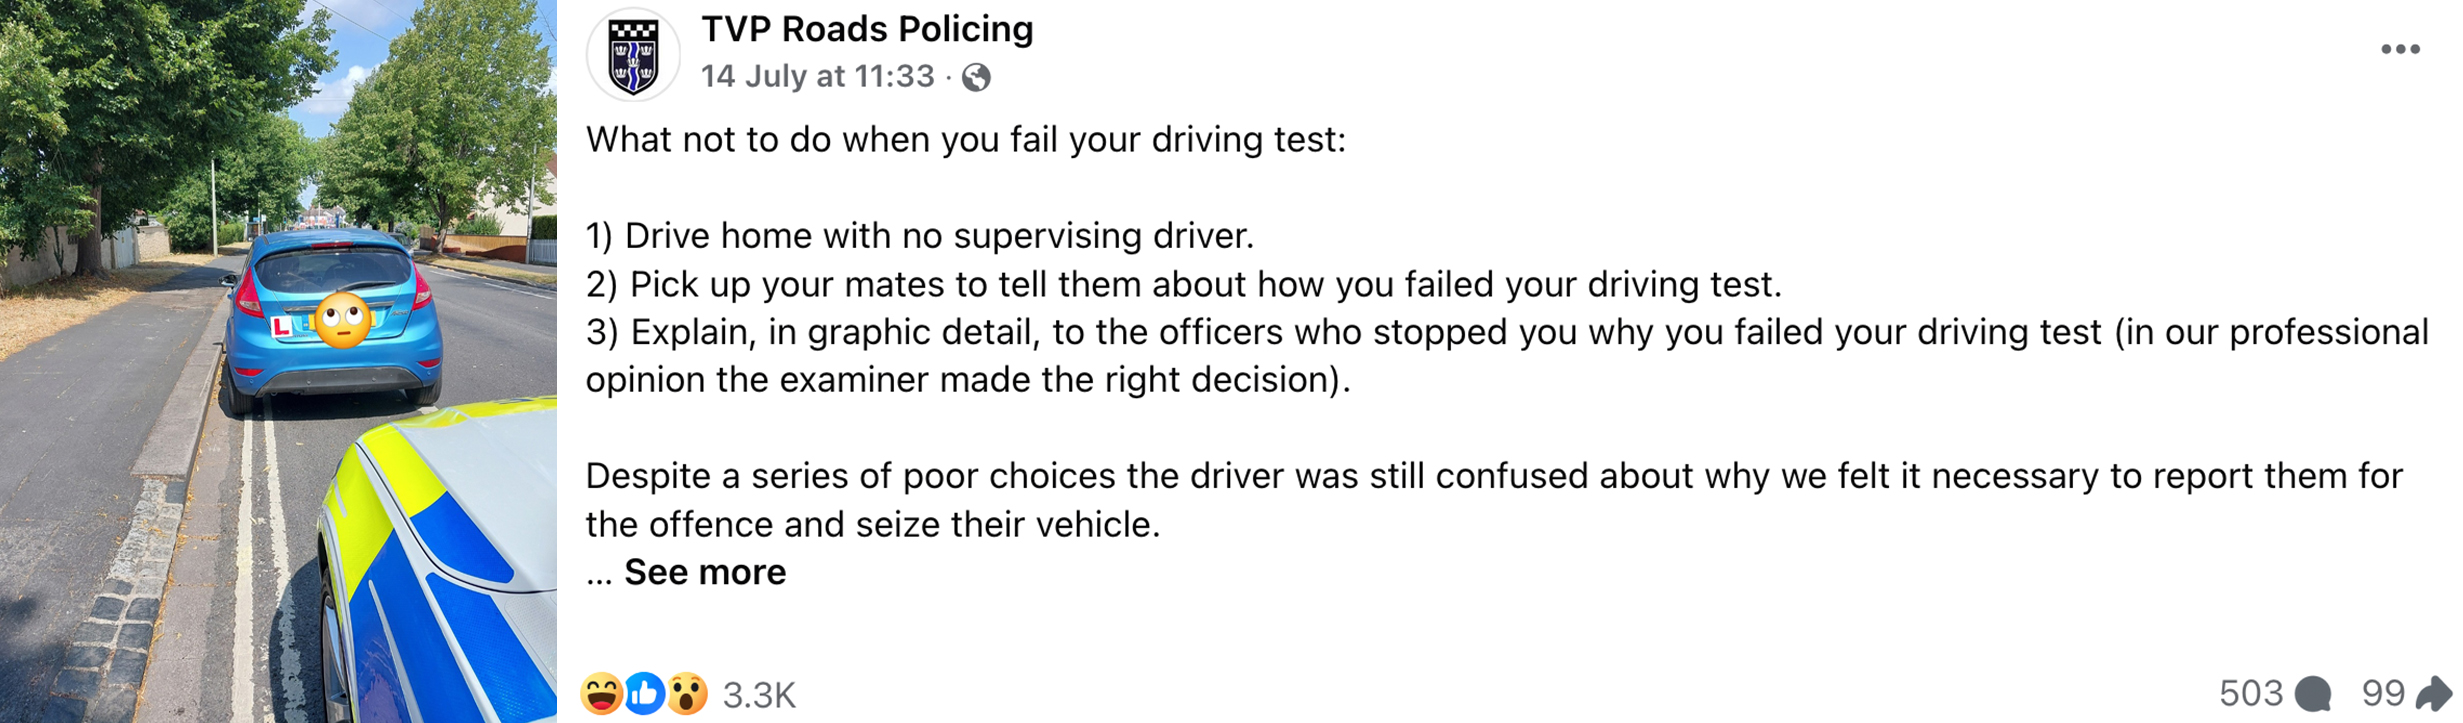This screenshot has width=2463, height=723.
Task: Open the three-dots post options menu
Action: click(x=2400, y=49)
